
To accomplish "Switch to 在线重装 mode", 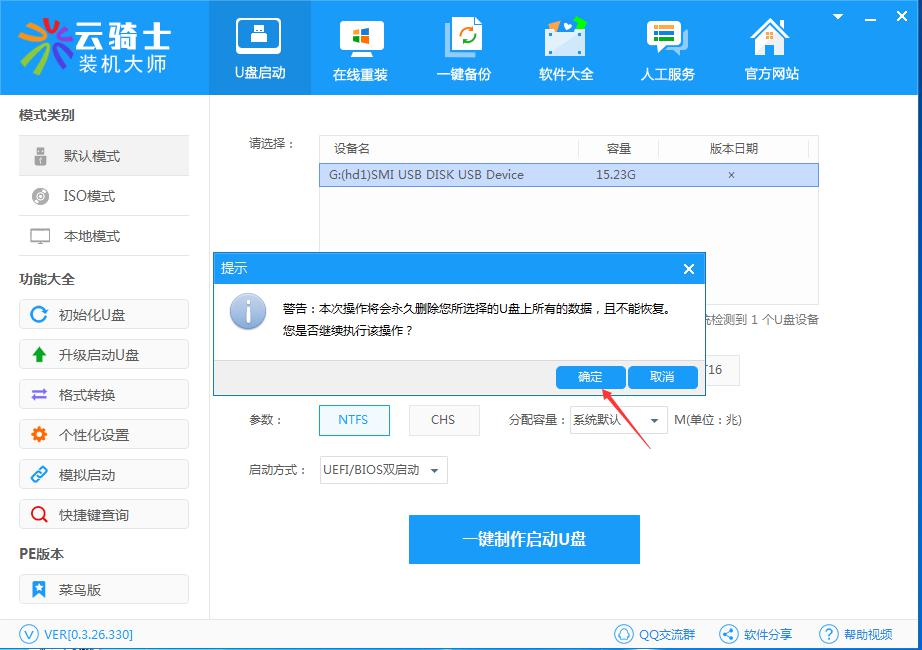I will (361, 47).
